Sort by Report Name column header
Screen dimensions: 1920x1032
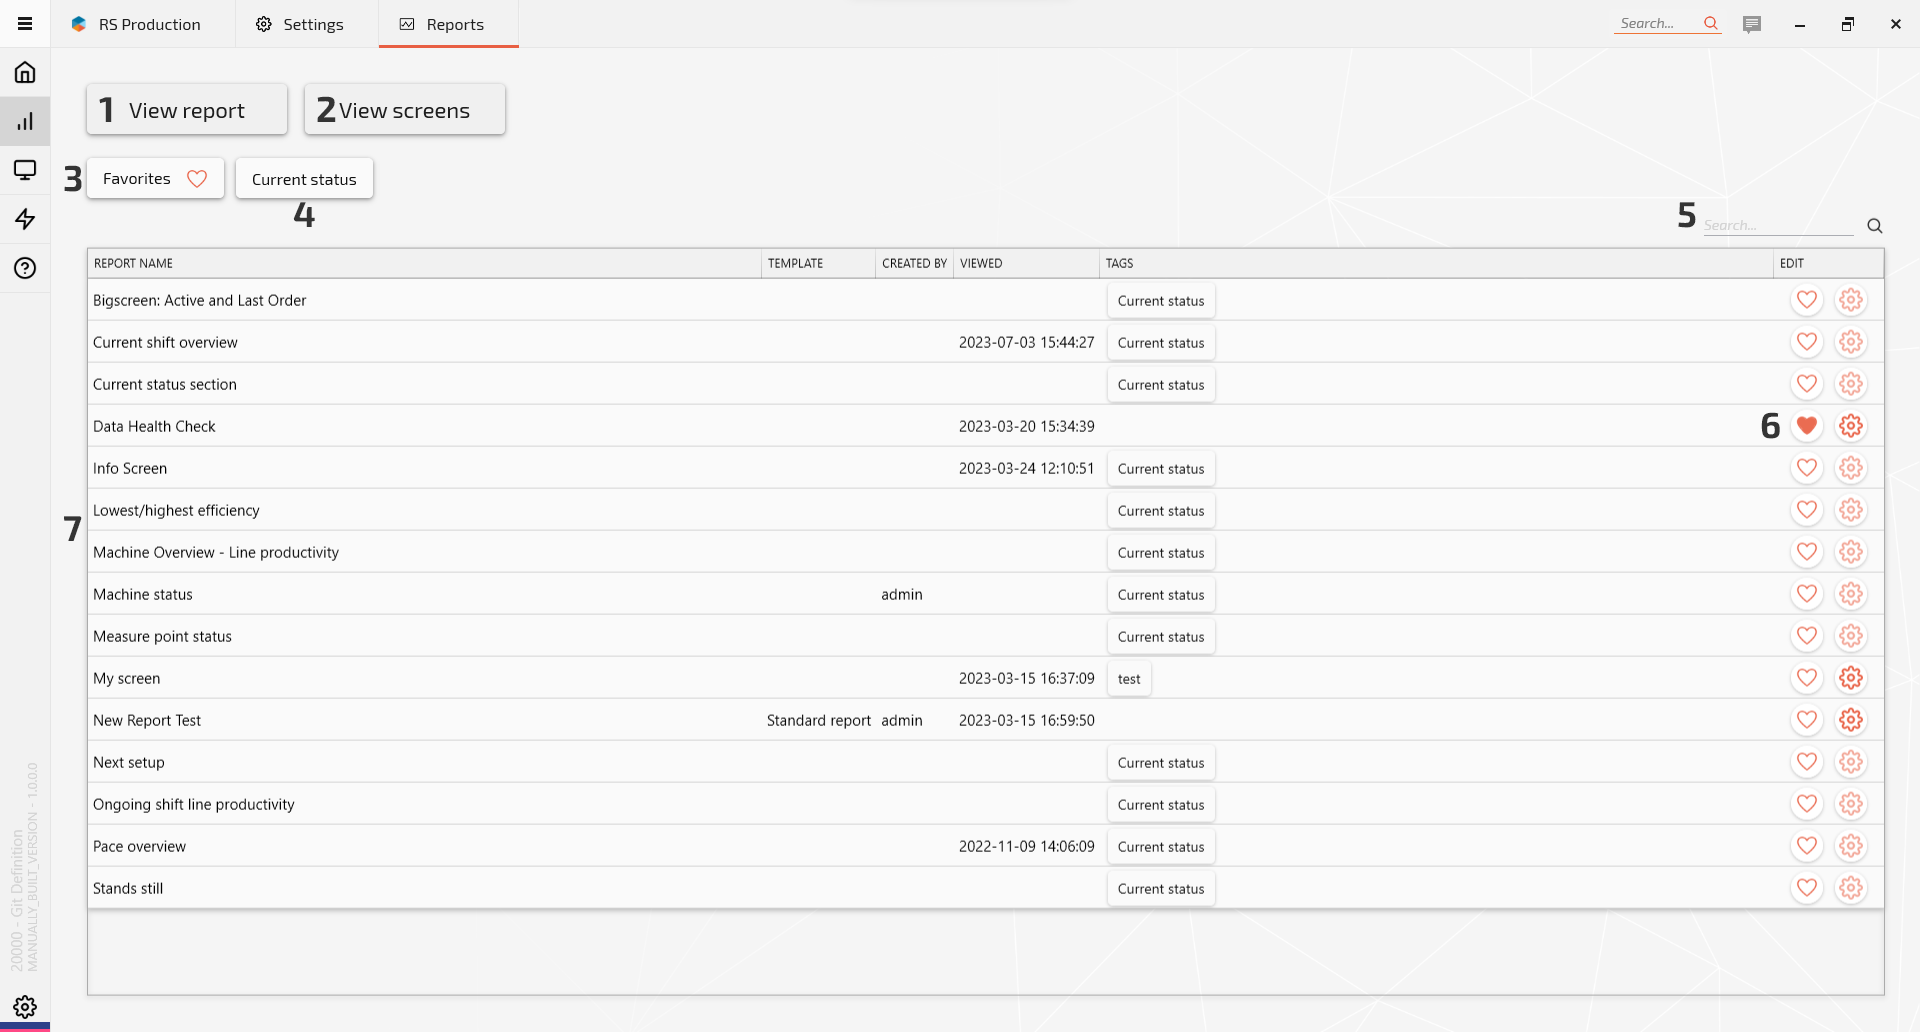coord(133,263)
